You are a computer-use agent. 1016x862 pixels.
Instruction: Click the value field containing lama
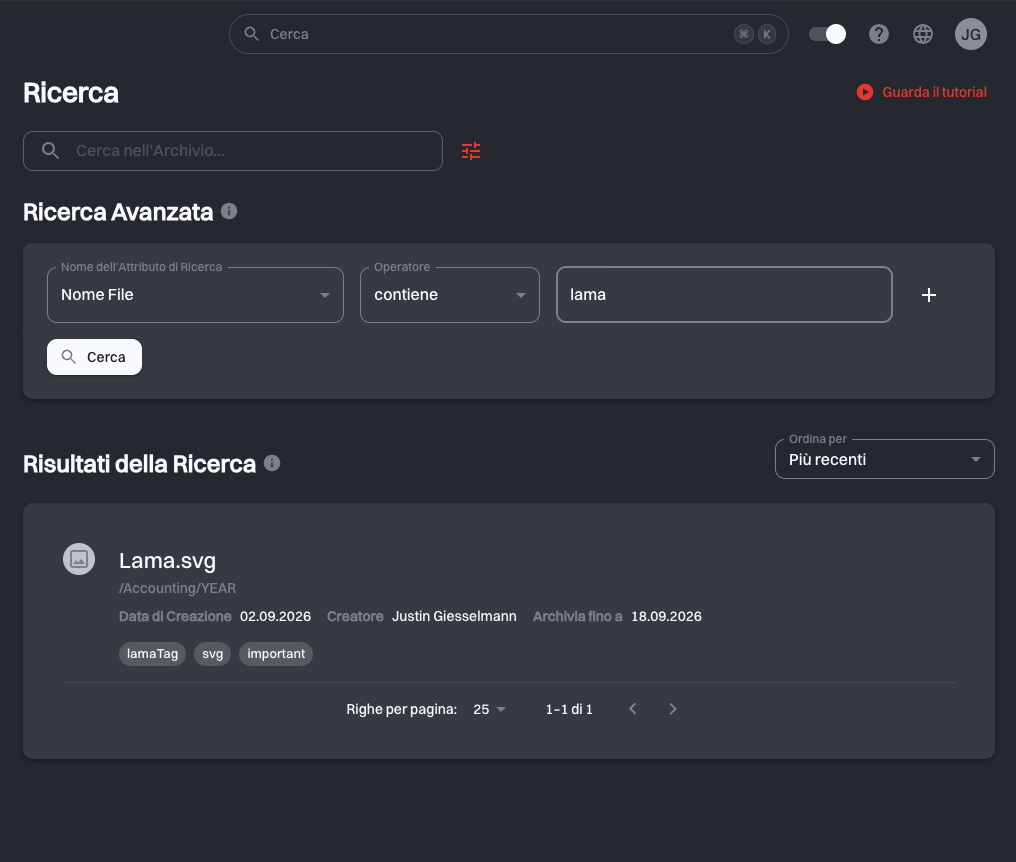724,295
